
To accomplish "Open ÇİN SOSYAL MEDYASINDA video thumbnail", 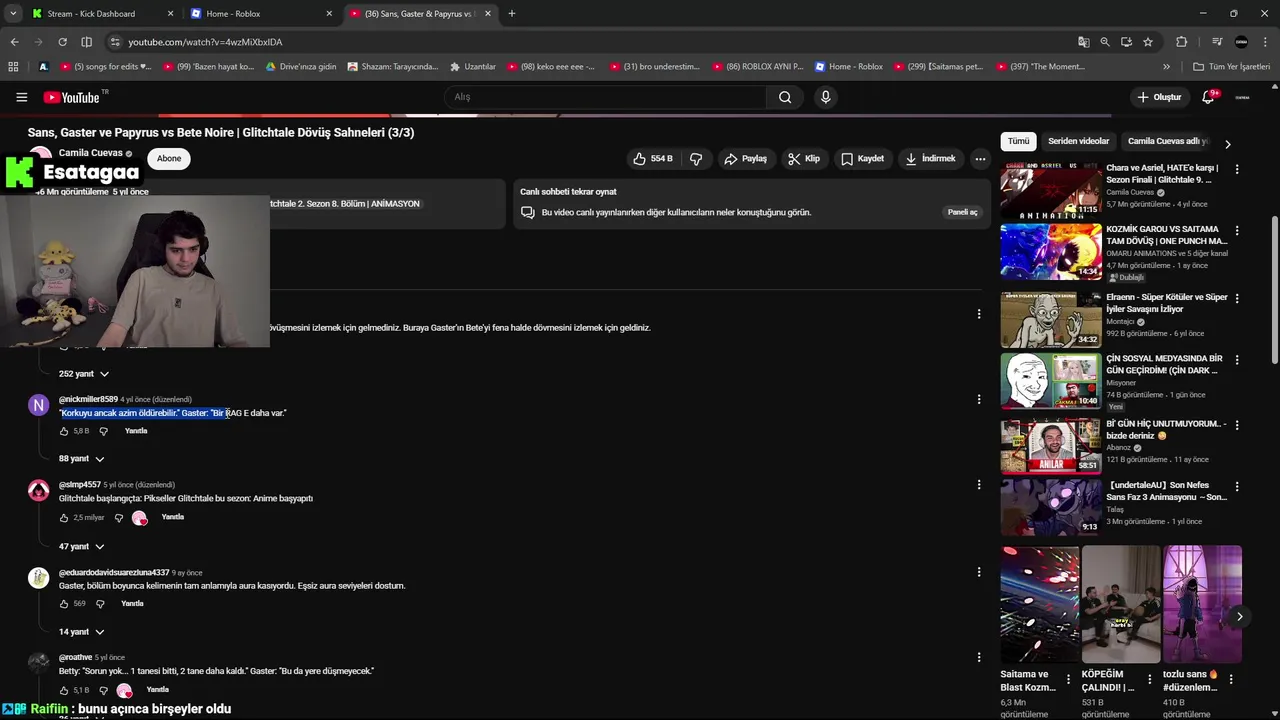I will (1051, 381).
